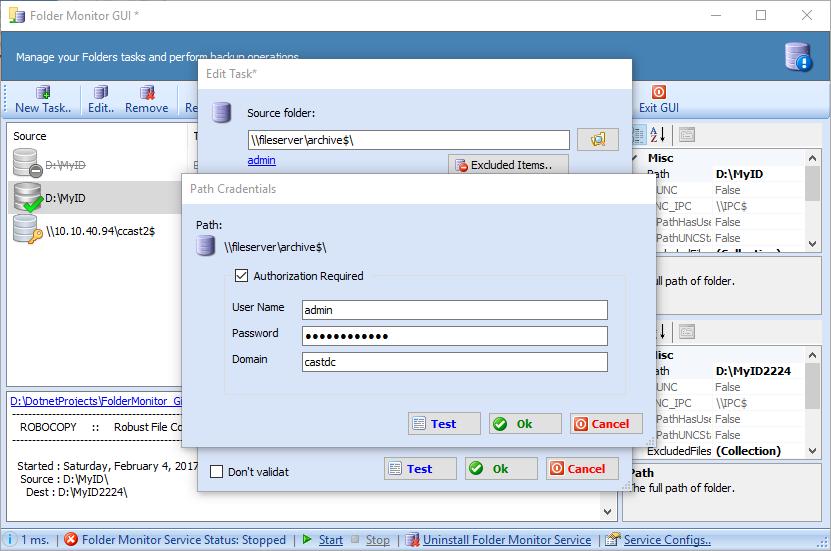The image size is (831, 551).
Task: Minimize the Folder Monitor GUI window
Action: click(x=715, y=15)
